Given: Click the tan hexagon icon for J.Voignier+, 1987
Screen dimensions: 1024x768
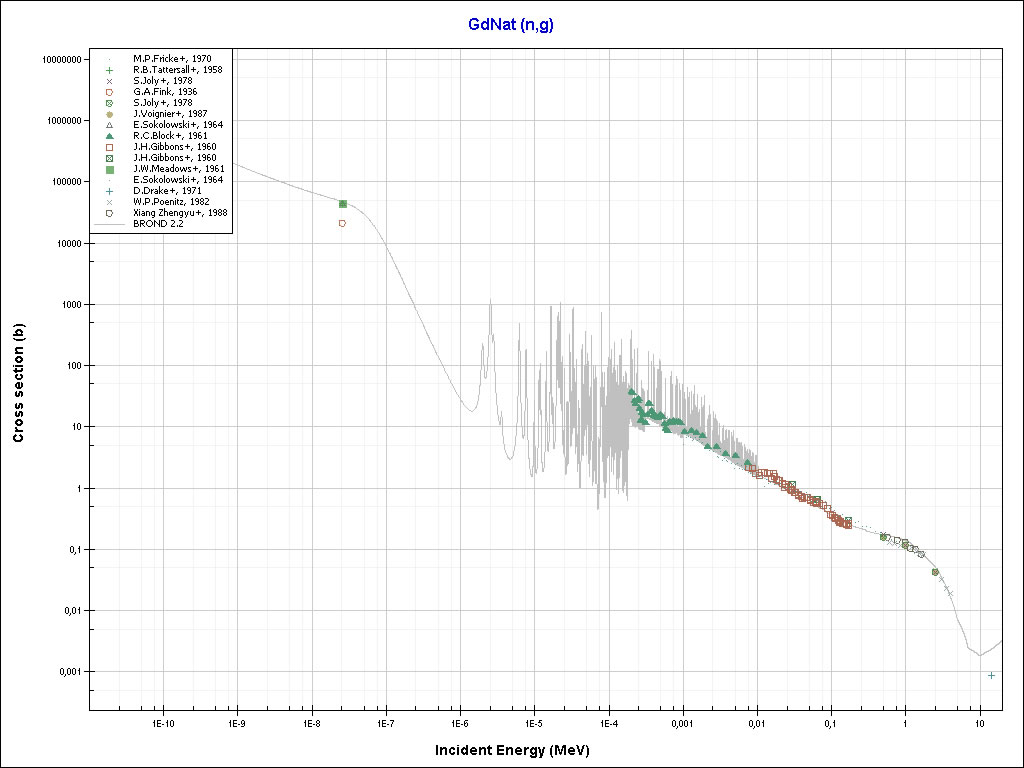Looking at the screenshot, I should click(109, 114).
